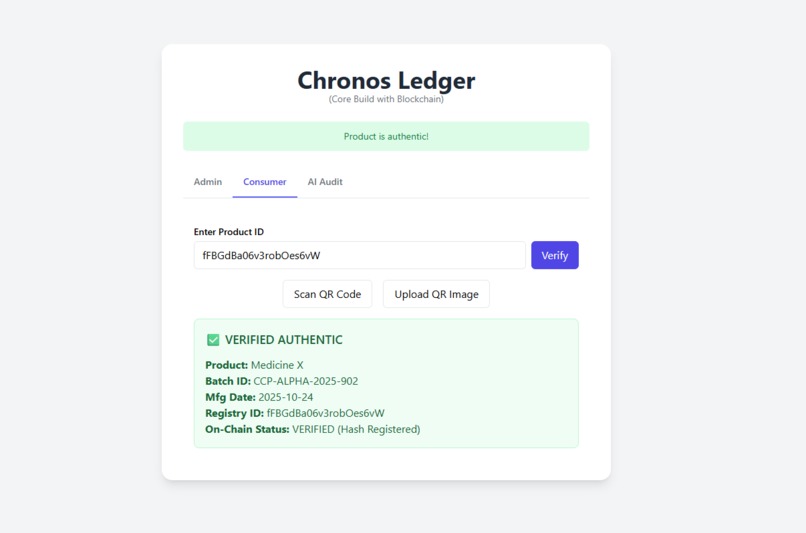Click the Chronos Ledger heading
Viewport: 806px width, 533px height.
pos(386,80)
